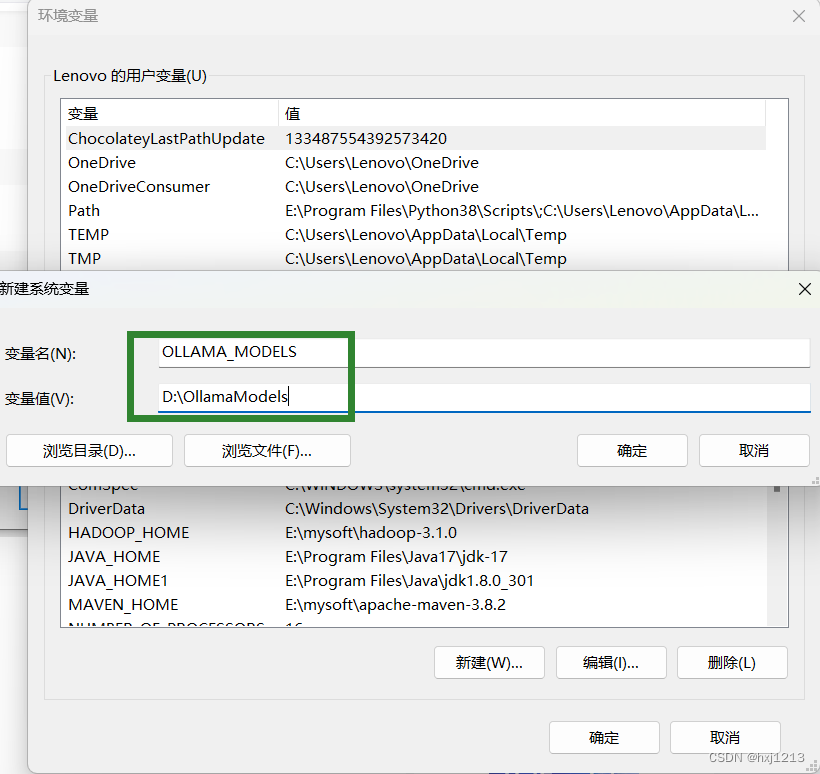The height and width of the screenshot is (774, 820).
Task: Select the DriverData system variable row
Action: 416,509
